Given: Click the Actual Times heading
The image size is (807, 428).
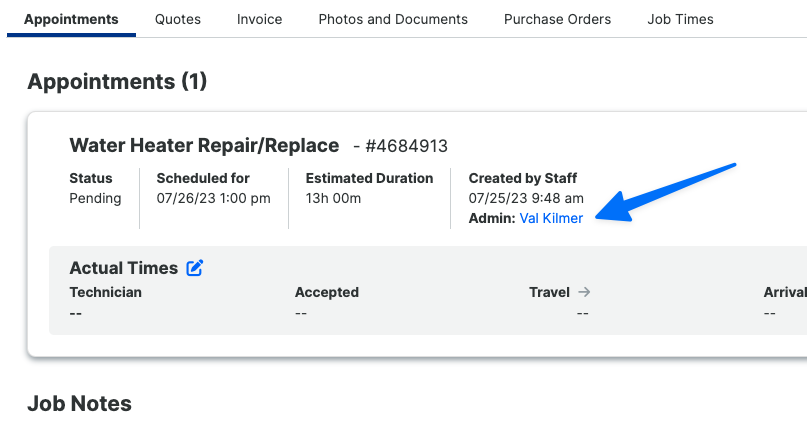Looking at the screenshot, I should pyautogui.click(x=123, y=268).
